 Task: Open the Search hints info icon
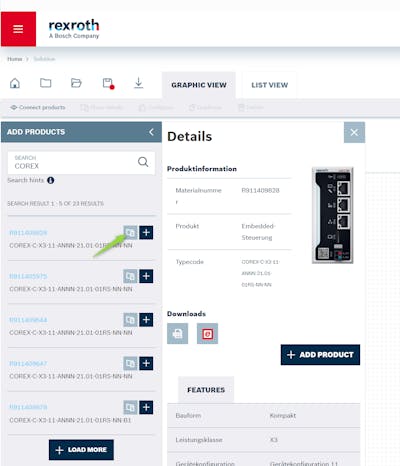click(51, 180)
